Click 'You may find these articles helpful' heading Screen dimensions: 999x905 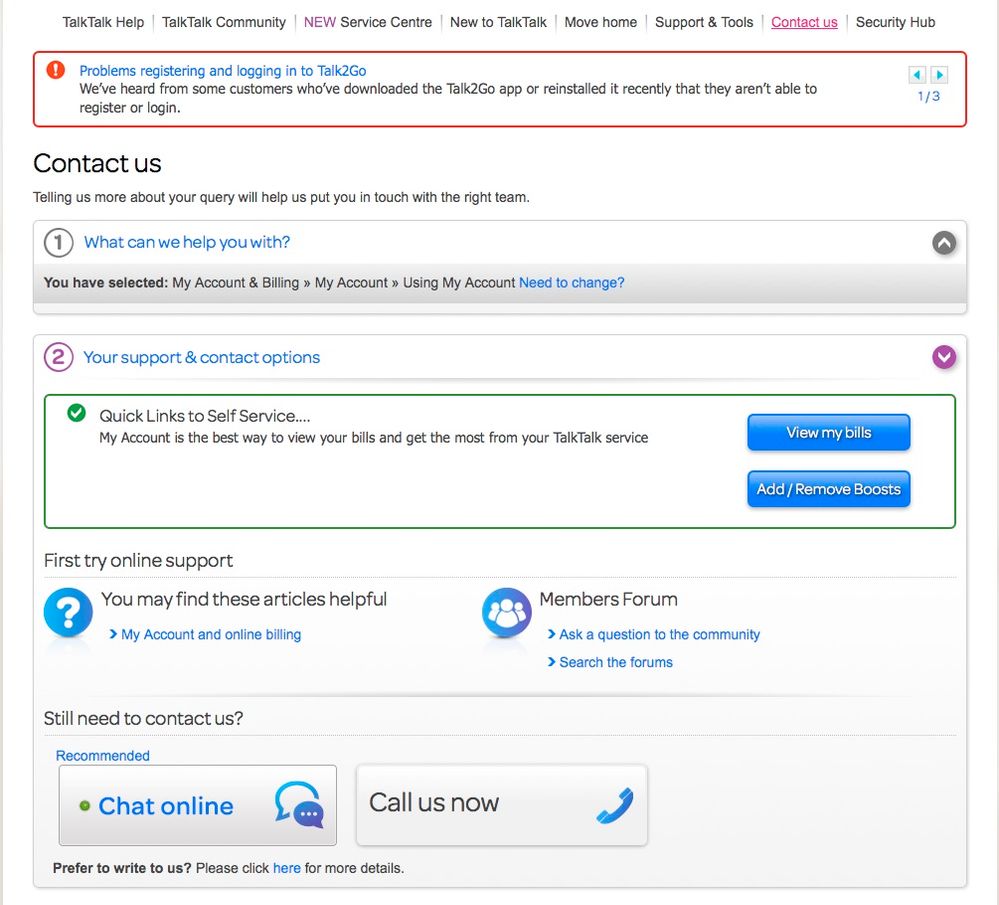244,599
